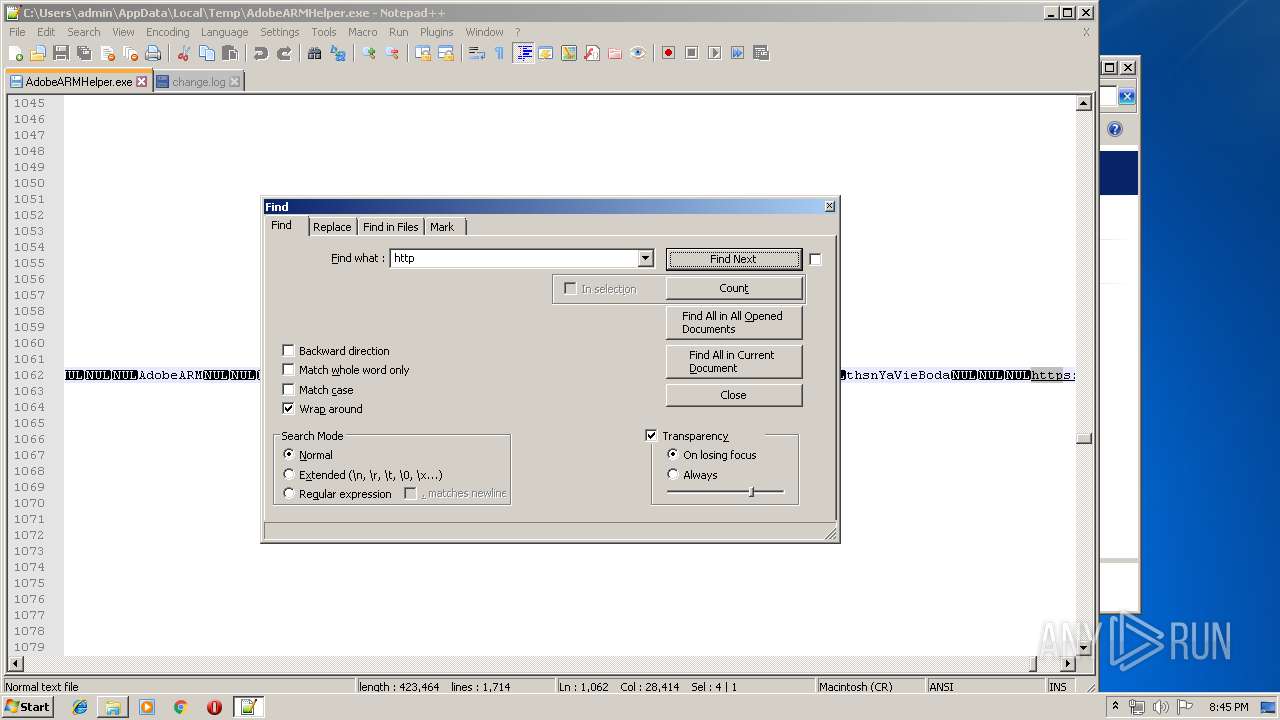Click the vertical scrollbar thumb in editor
This screenshot has height=720, width=1280.
pos(1083,438)
